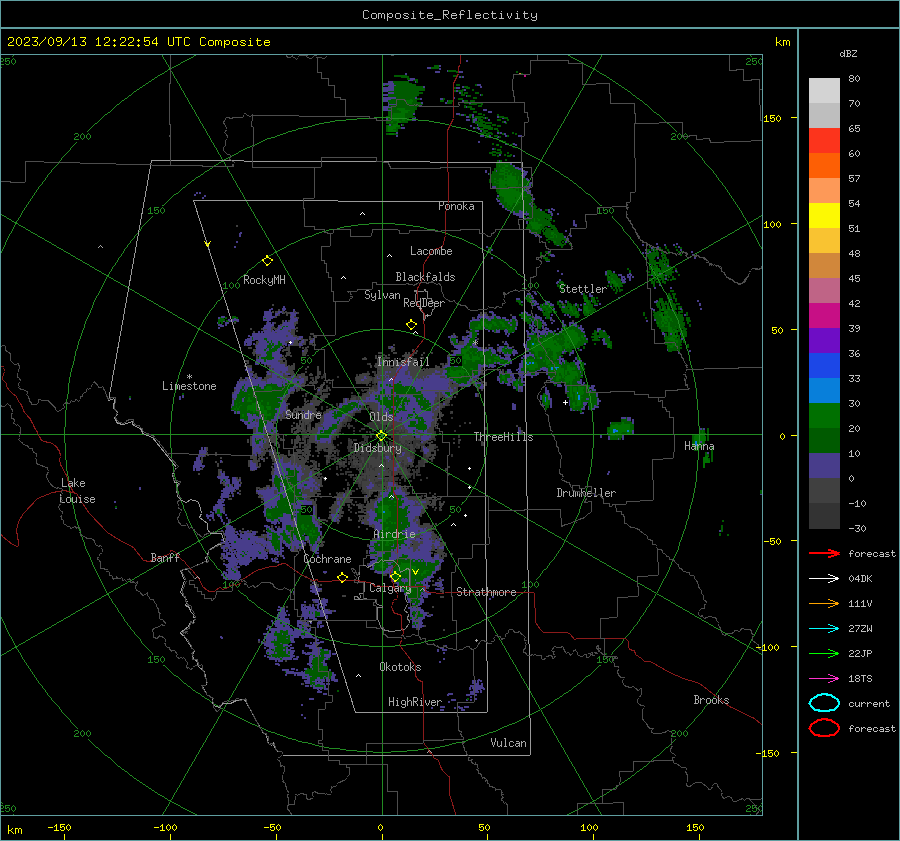Image resolution: width=900 pixels, height=841 pixels.
Task: Click the Strathmore town label
Action: coord(486,592)
